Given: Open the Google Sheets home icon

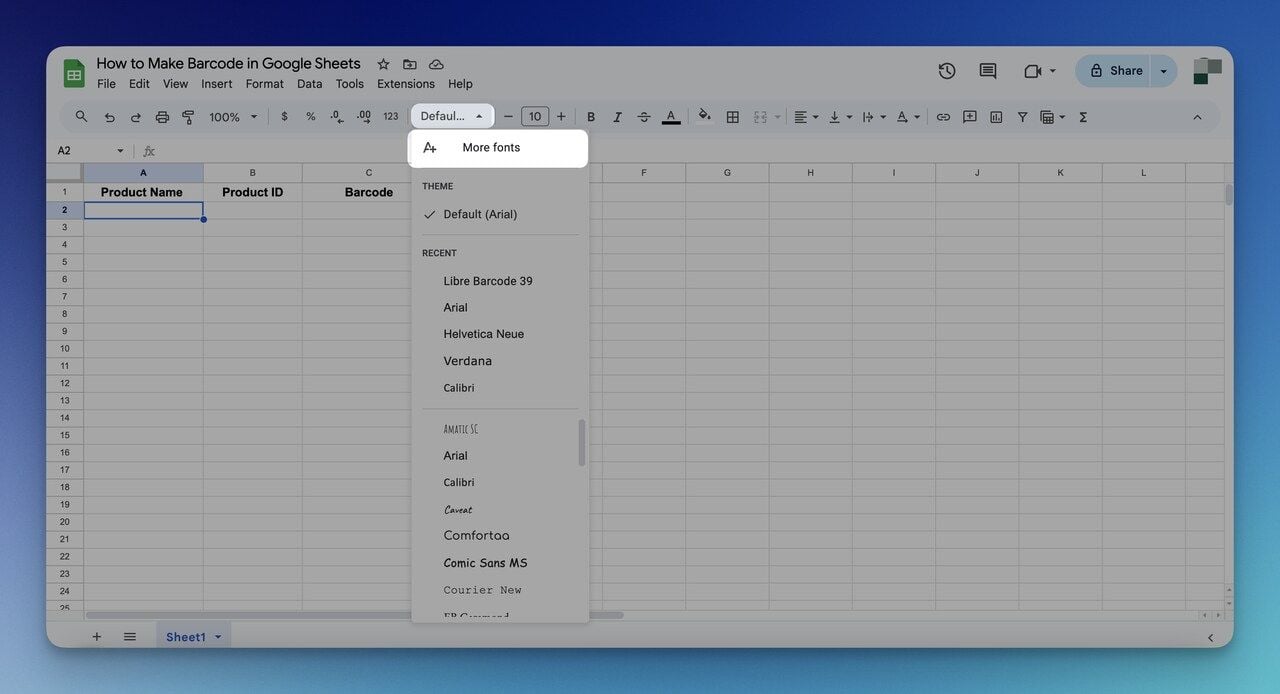Looking at the screenshot, I should tap(74, 73).
